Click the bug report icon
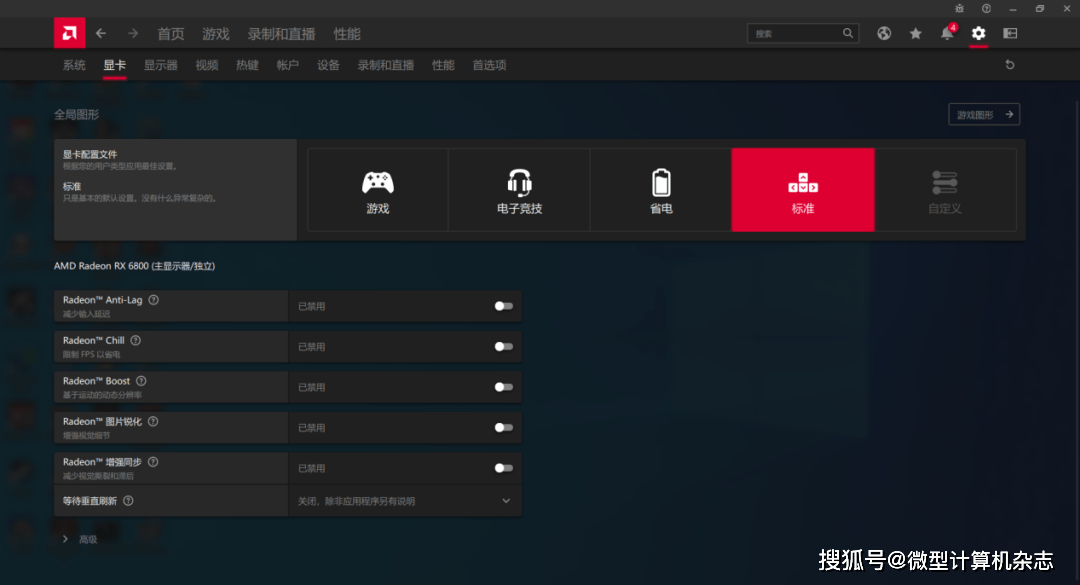Image resolution: width=1080 pixels, height=585 pixels. click(x=959, y=8)
